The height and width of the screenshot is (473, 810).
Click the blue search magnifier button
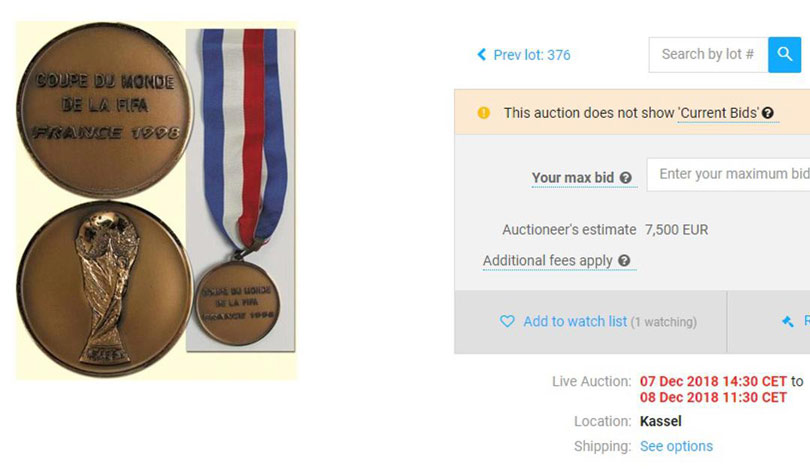click(x=785, y=55)
